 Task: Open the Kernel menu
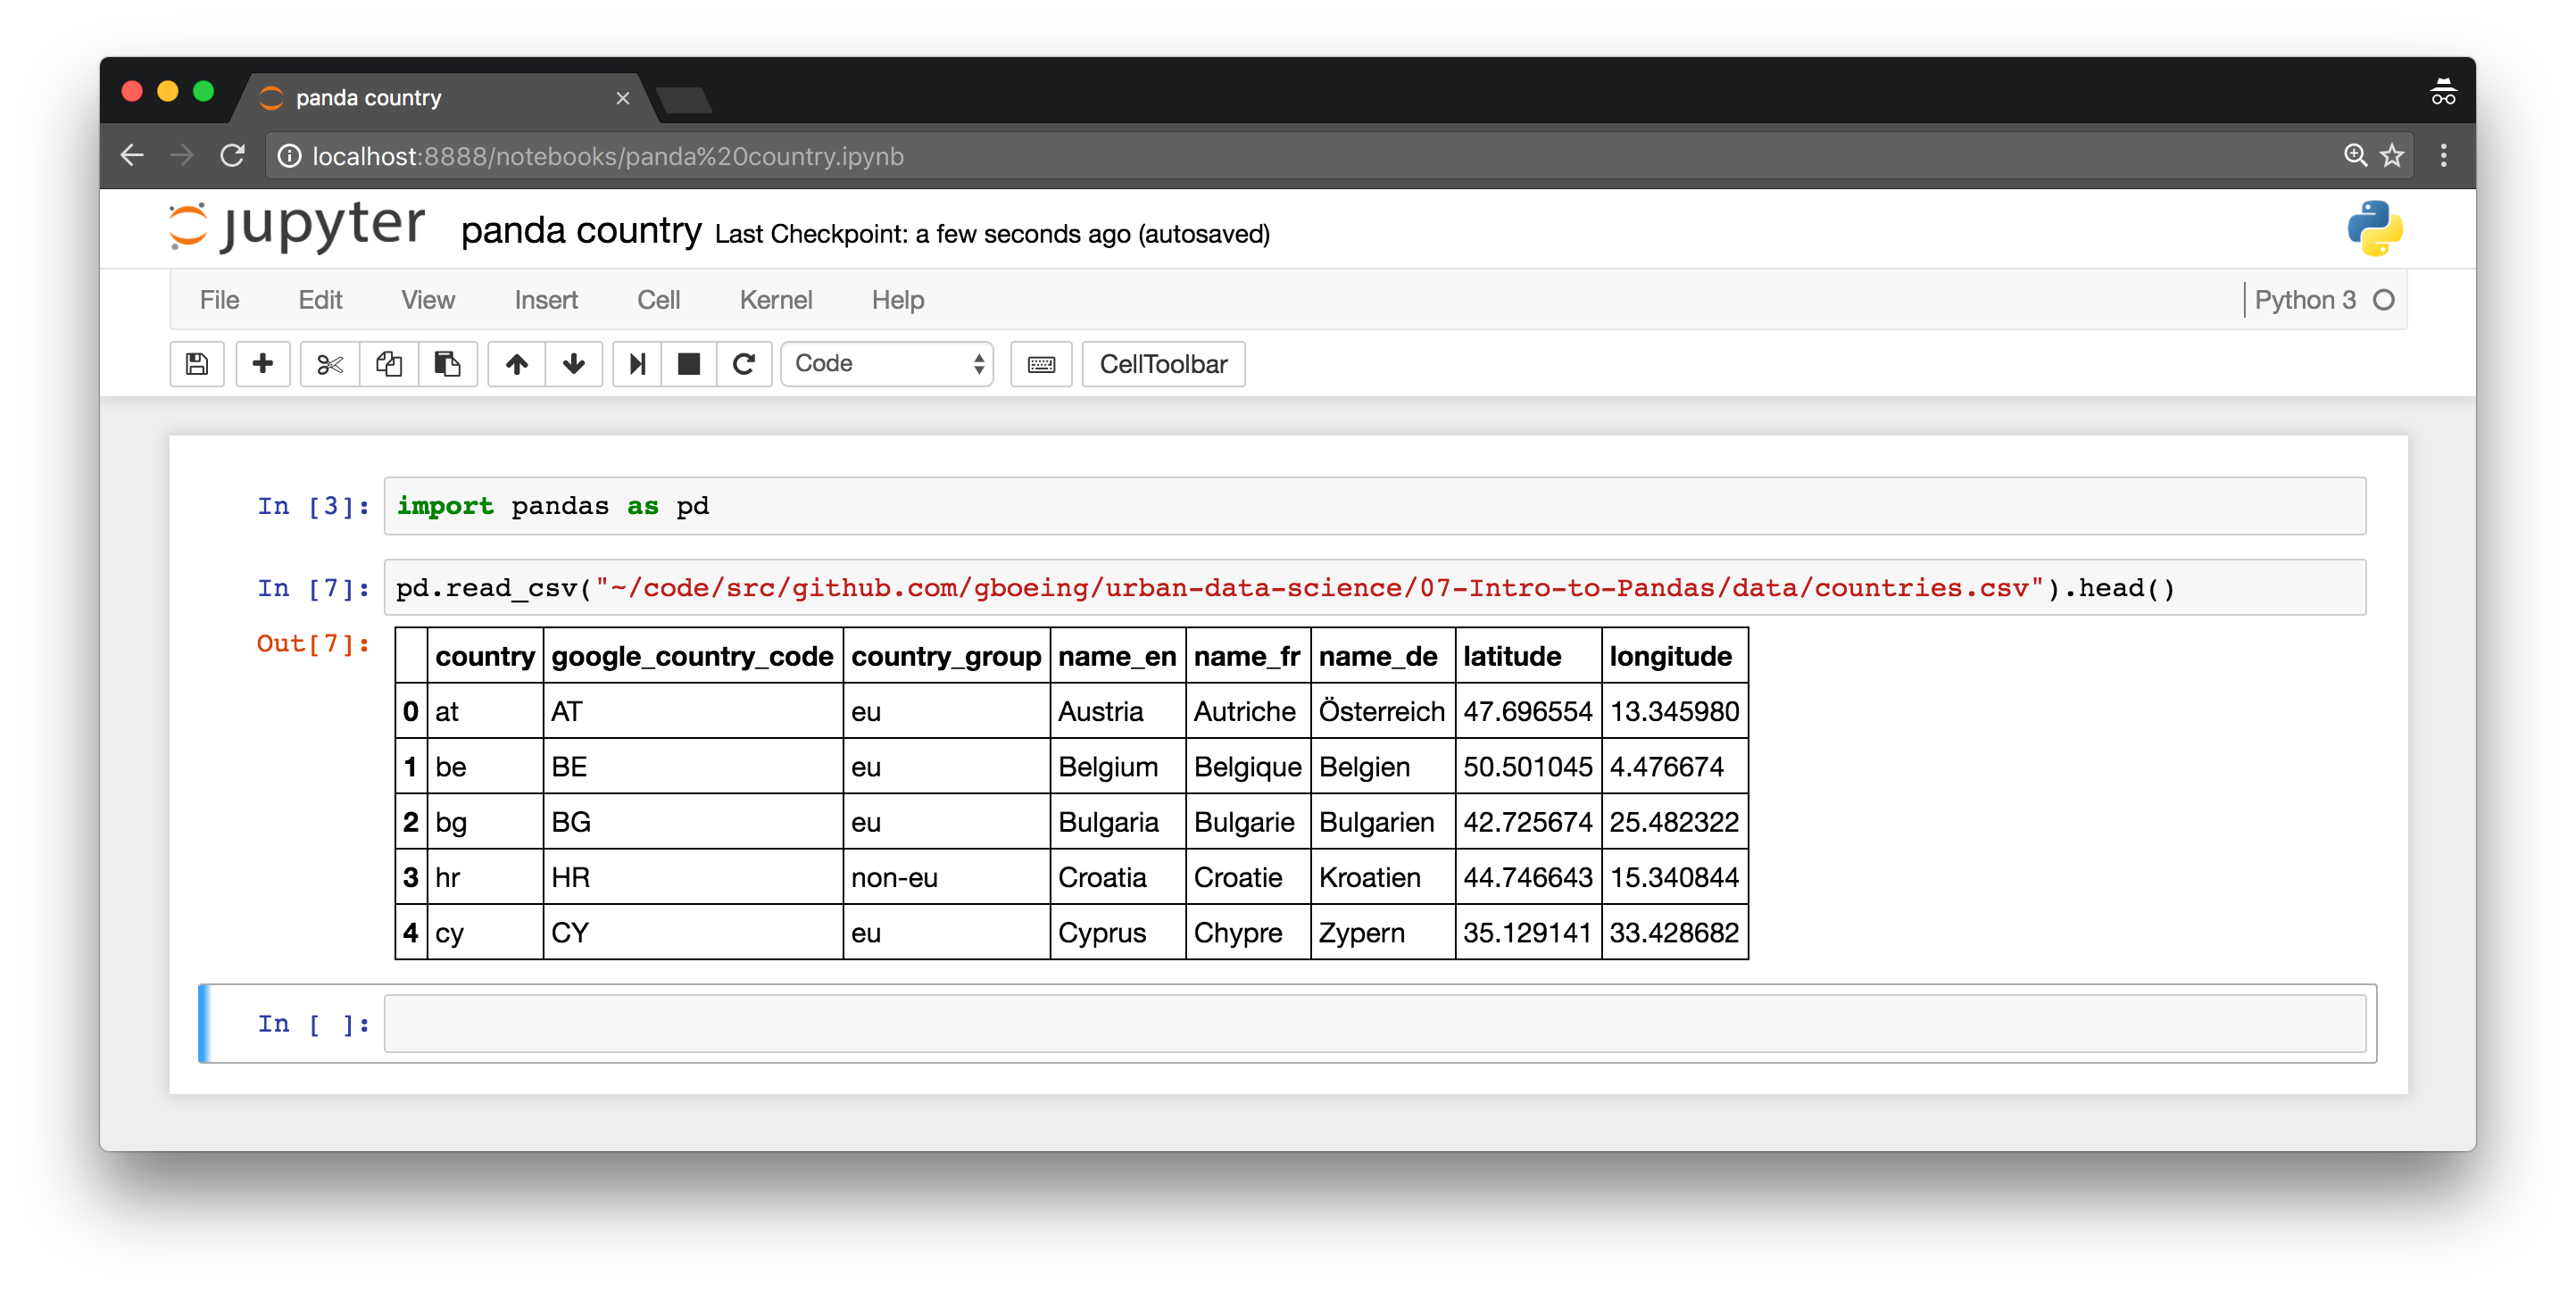[x=776, y=299]
